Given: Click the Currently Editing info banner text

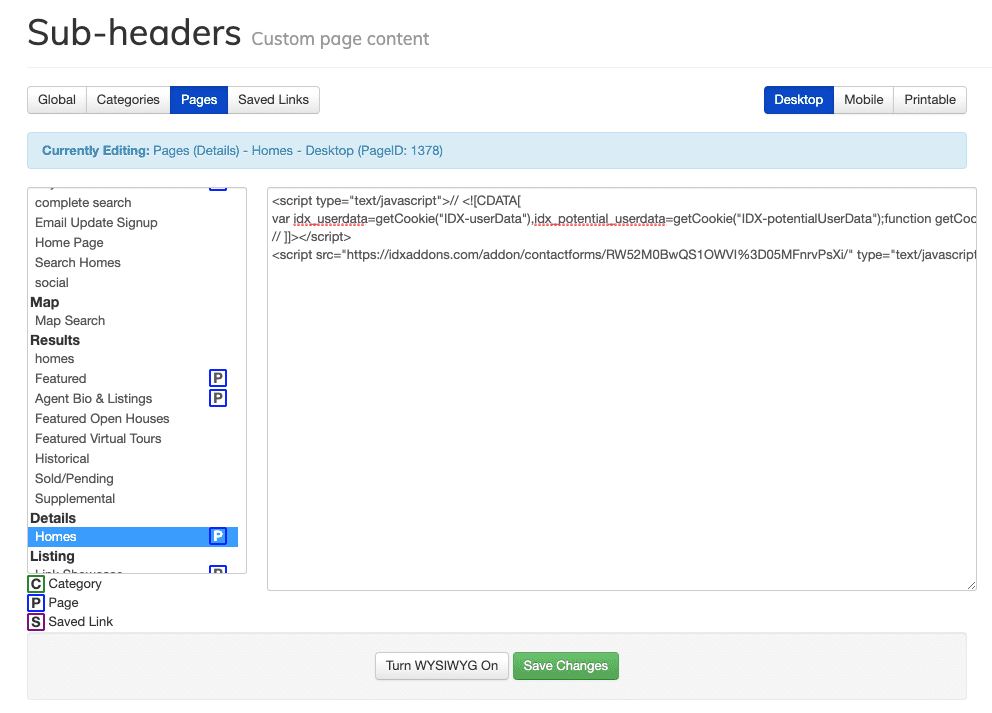Looking at the screenshot, I should (242, 151).
